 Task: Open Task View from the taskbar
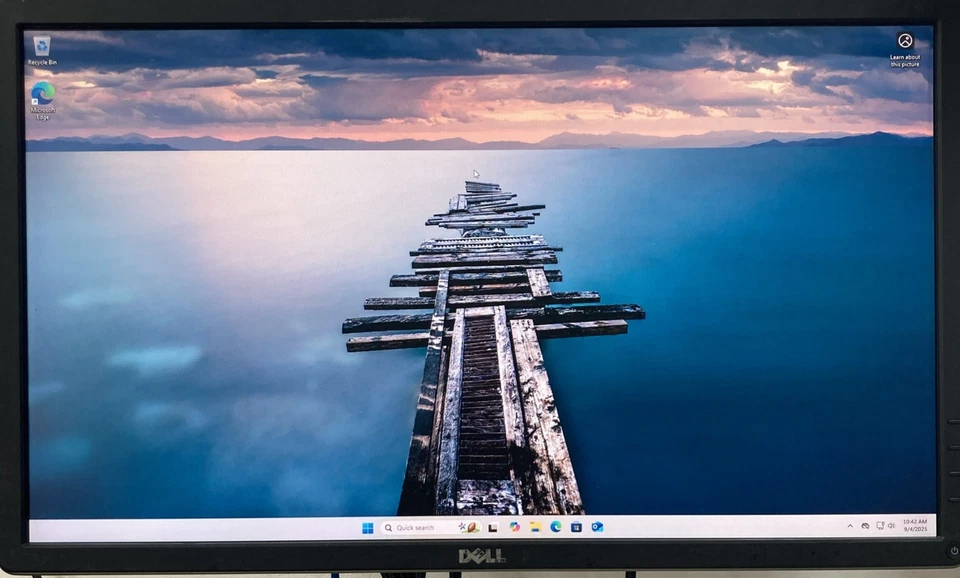[493, 527]
